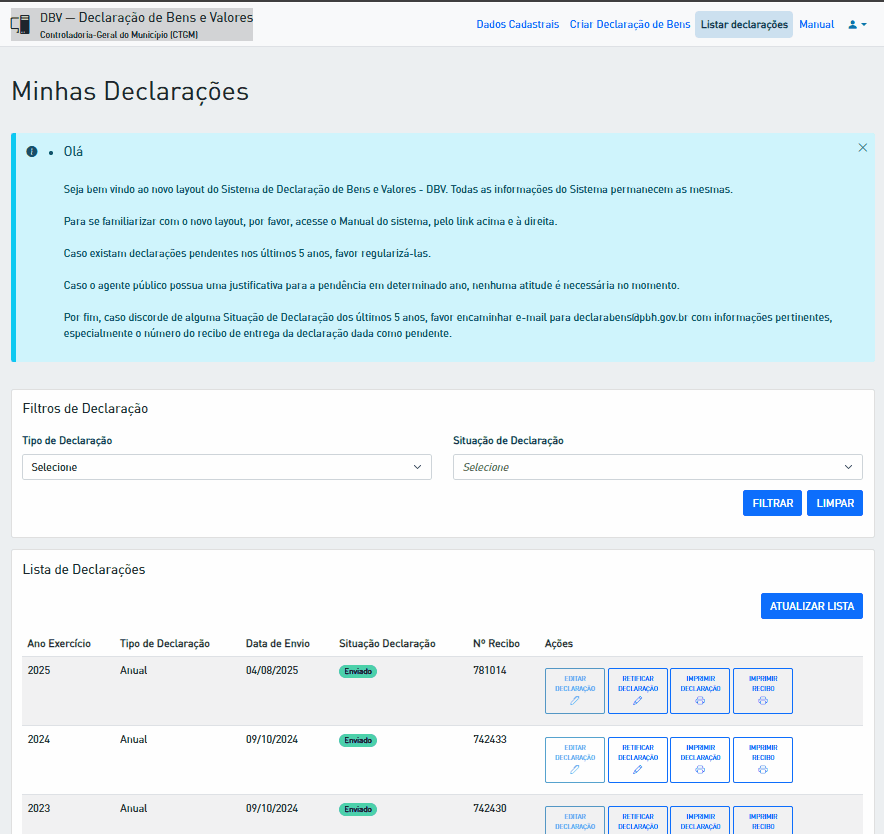The width and height of the screenshot is (884, 834).
Task: Print the 2025 declaration via Imprimir Declaração
Action: click(700, 691)
